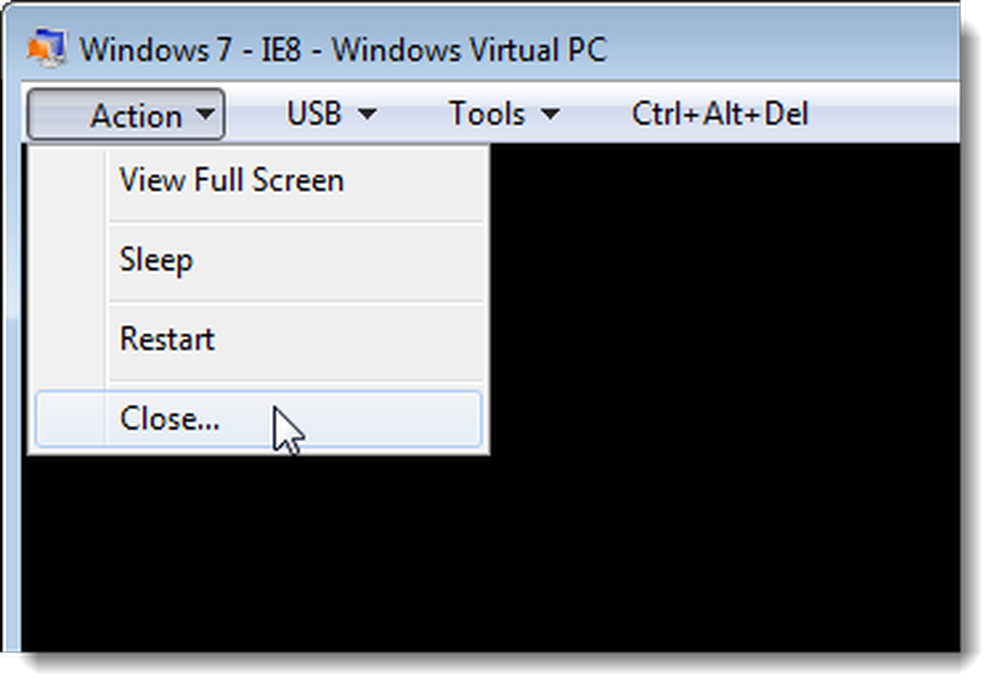Click the Virtual PC icon in title bar
This screenshot has height=692, width=1000.
click(46, 47)
